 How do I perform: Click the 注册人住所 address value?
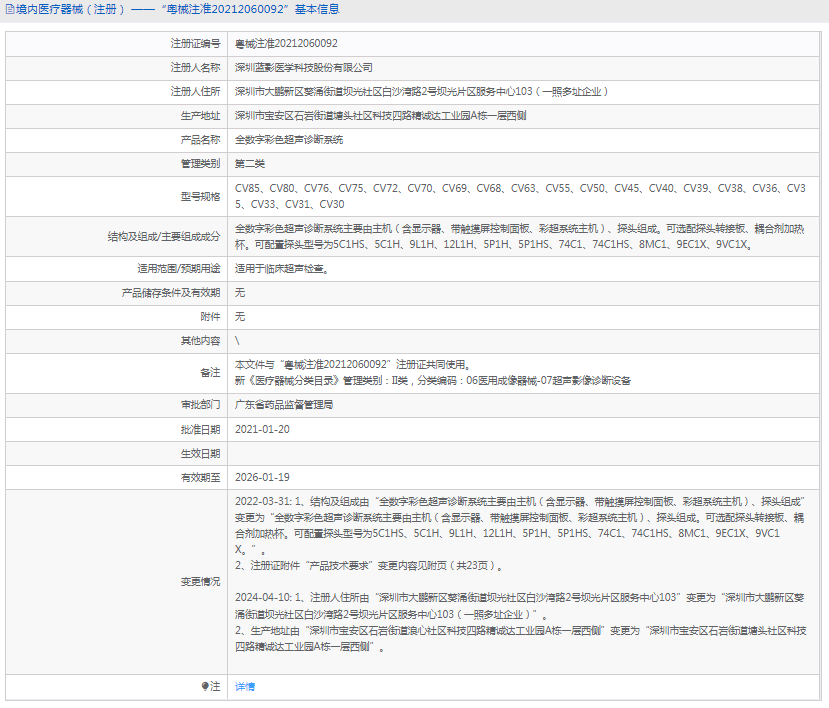420,92
